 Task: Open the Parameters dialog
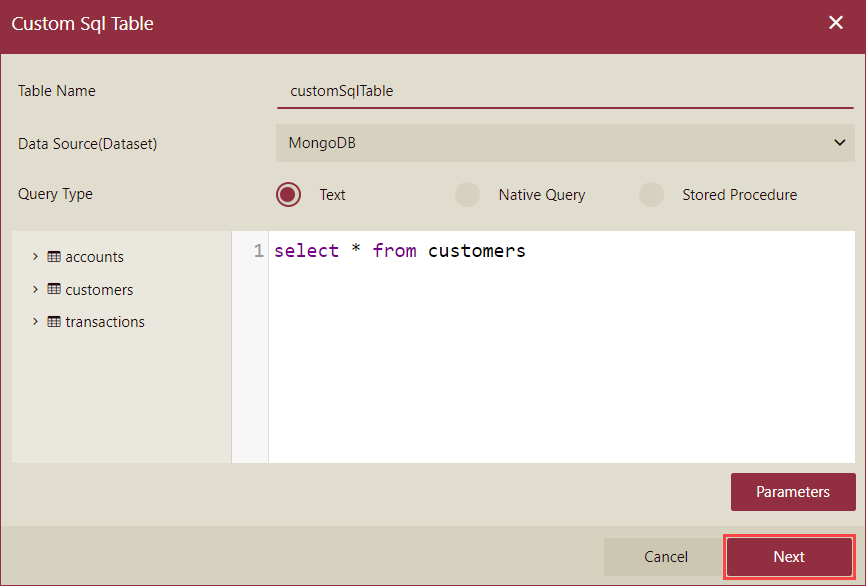pyautogui.click(x=792, y=492)
